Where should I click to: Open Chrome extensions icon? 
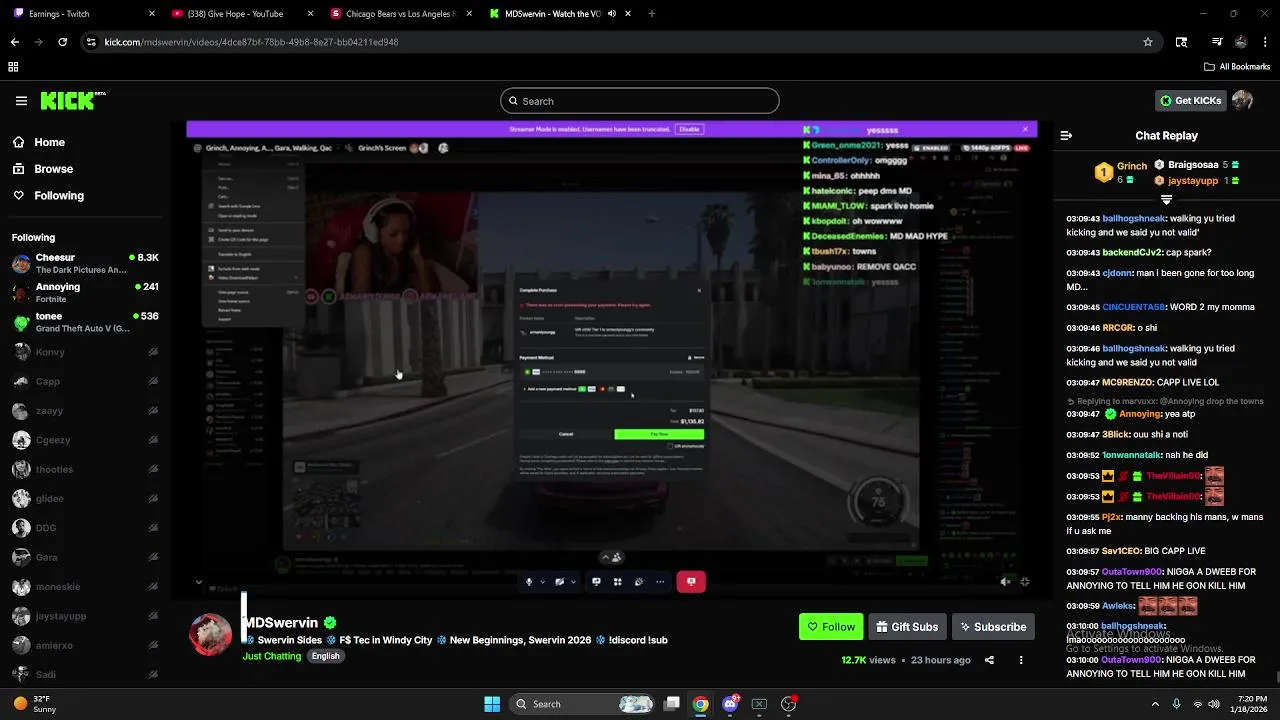pos(1181,42)
